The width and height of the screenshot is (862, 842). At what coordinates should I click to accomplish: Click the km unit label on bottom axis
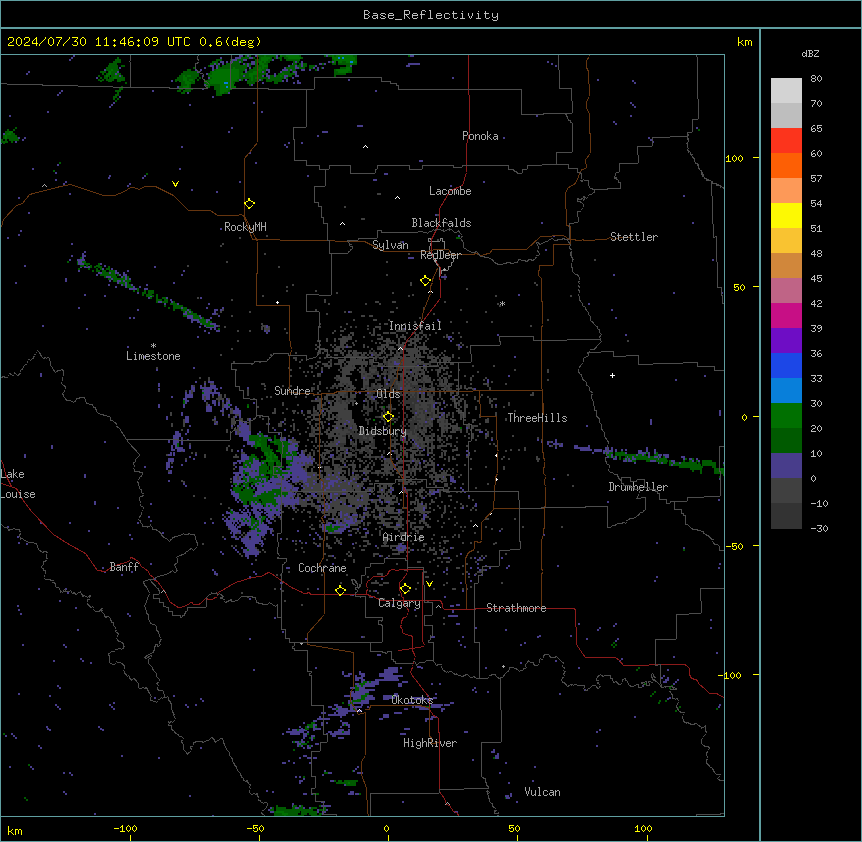[15, 830]
